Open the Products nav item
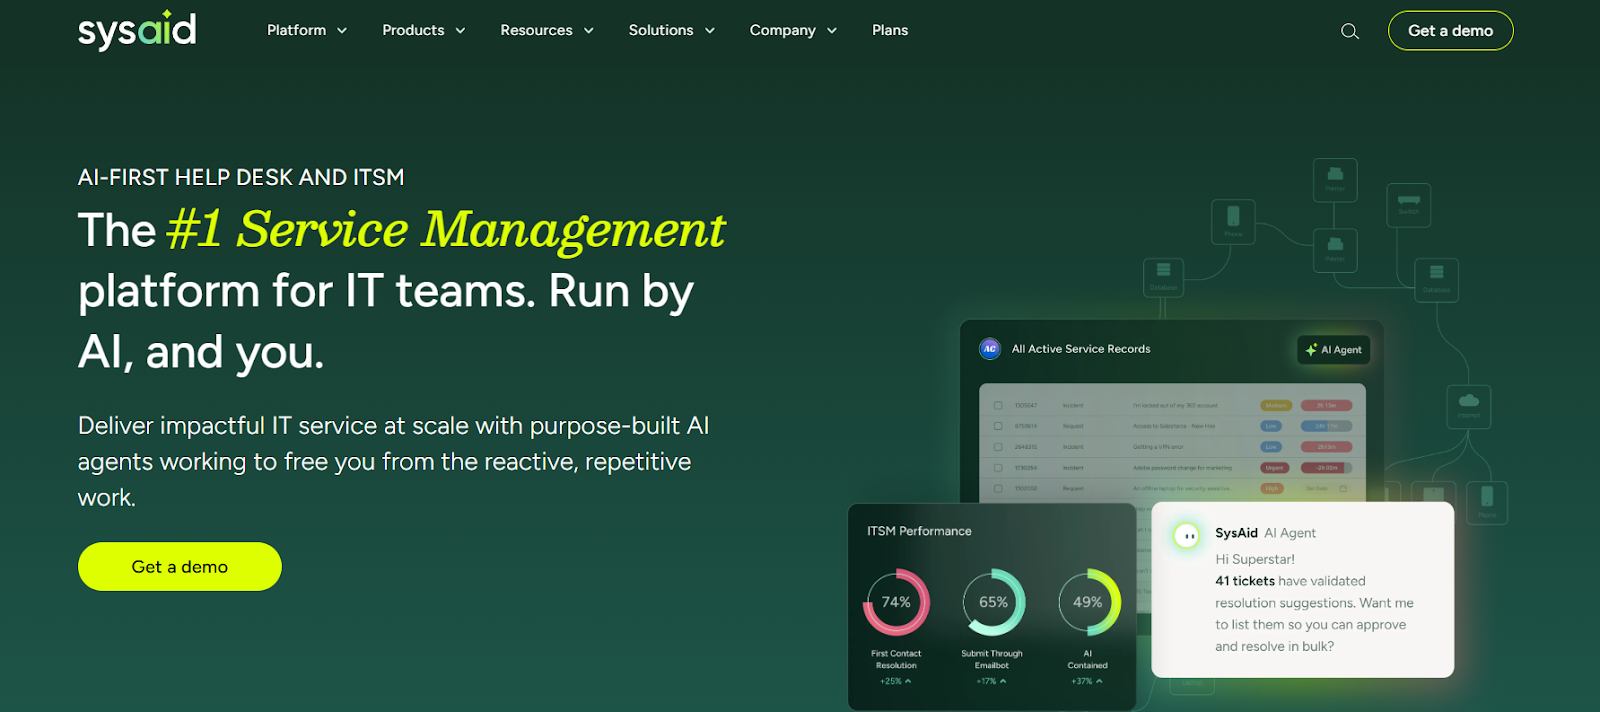The width and height of the screenshot is (1600, 712). coord(413,30)
